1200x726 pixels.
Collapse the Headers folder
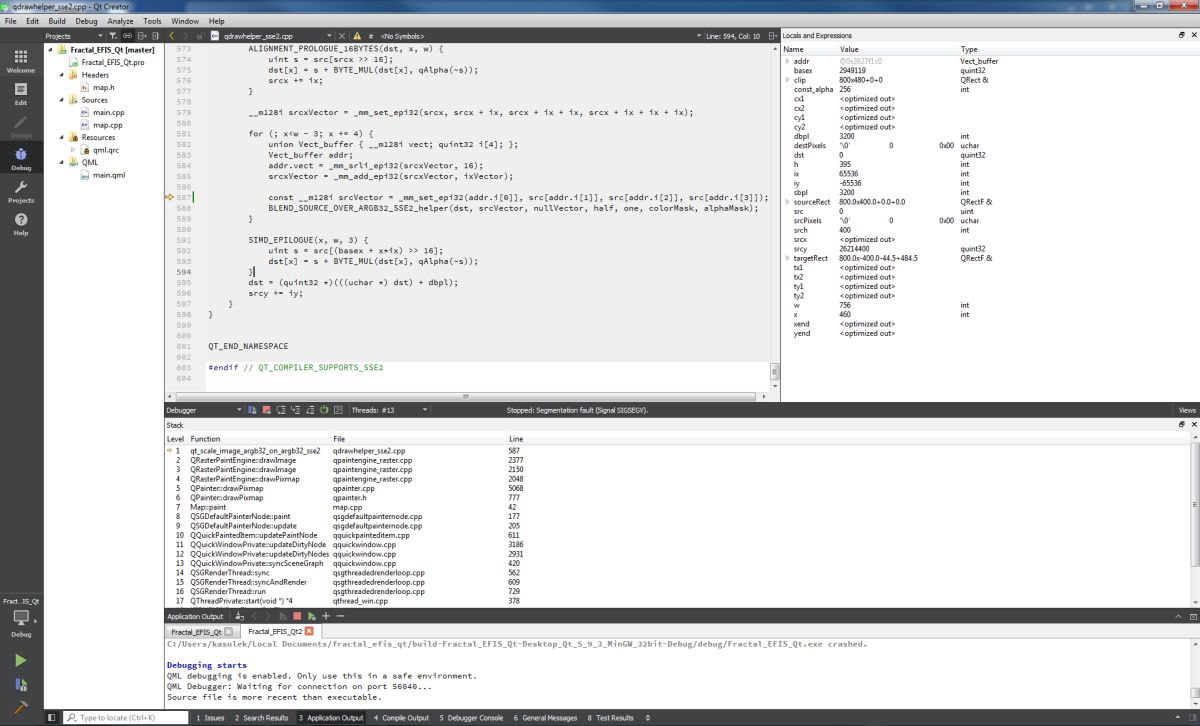coord(61,75)
